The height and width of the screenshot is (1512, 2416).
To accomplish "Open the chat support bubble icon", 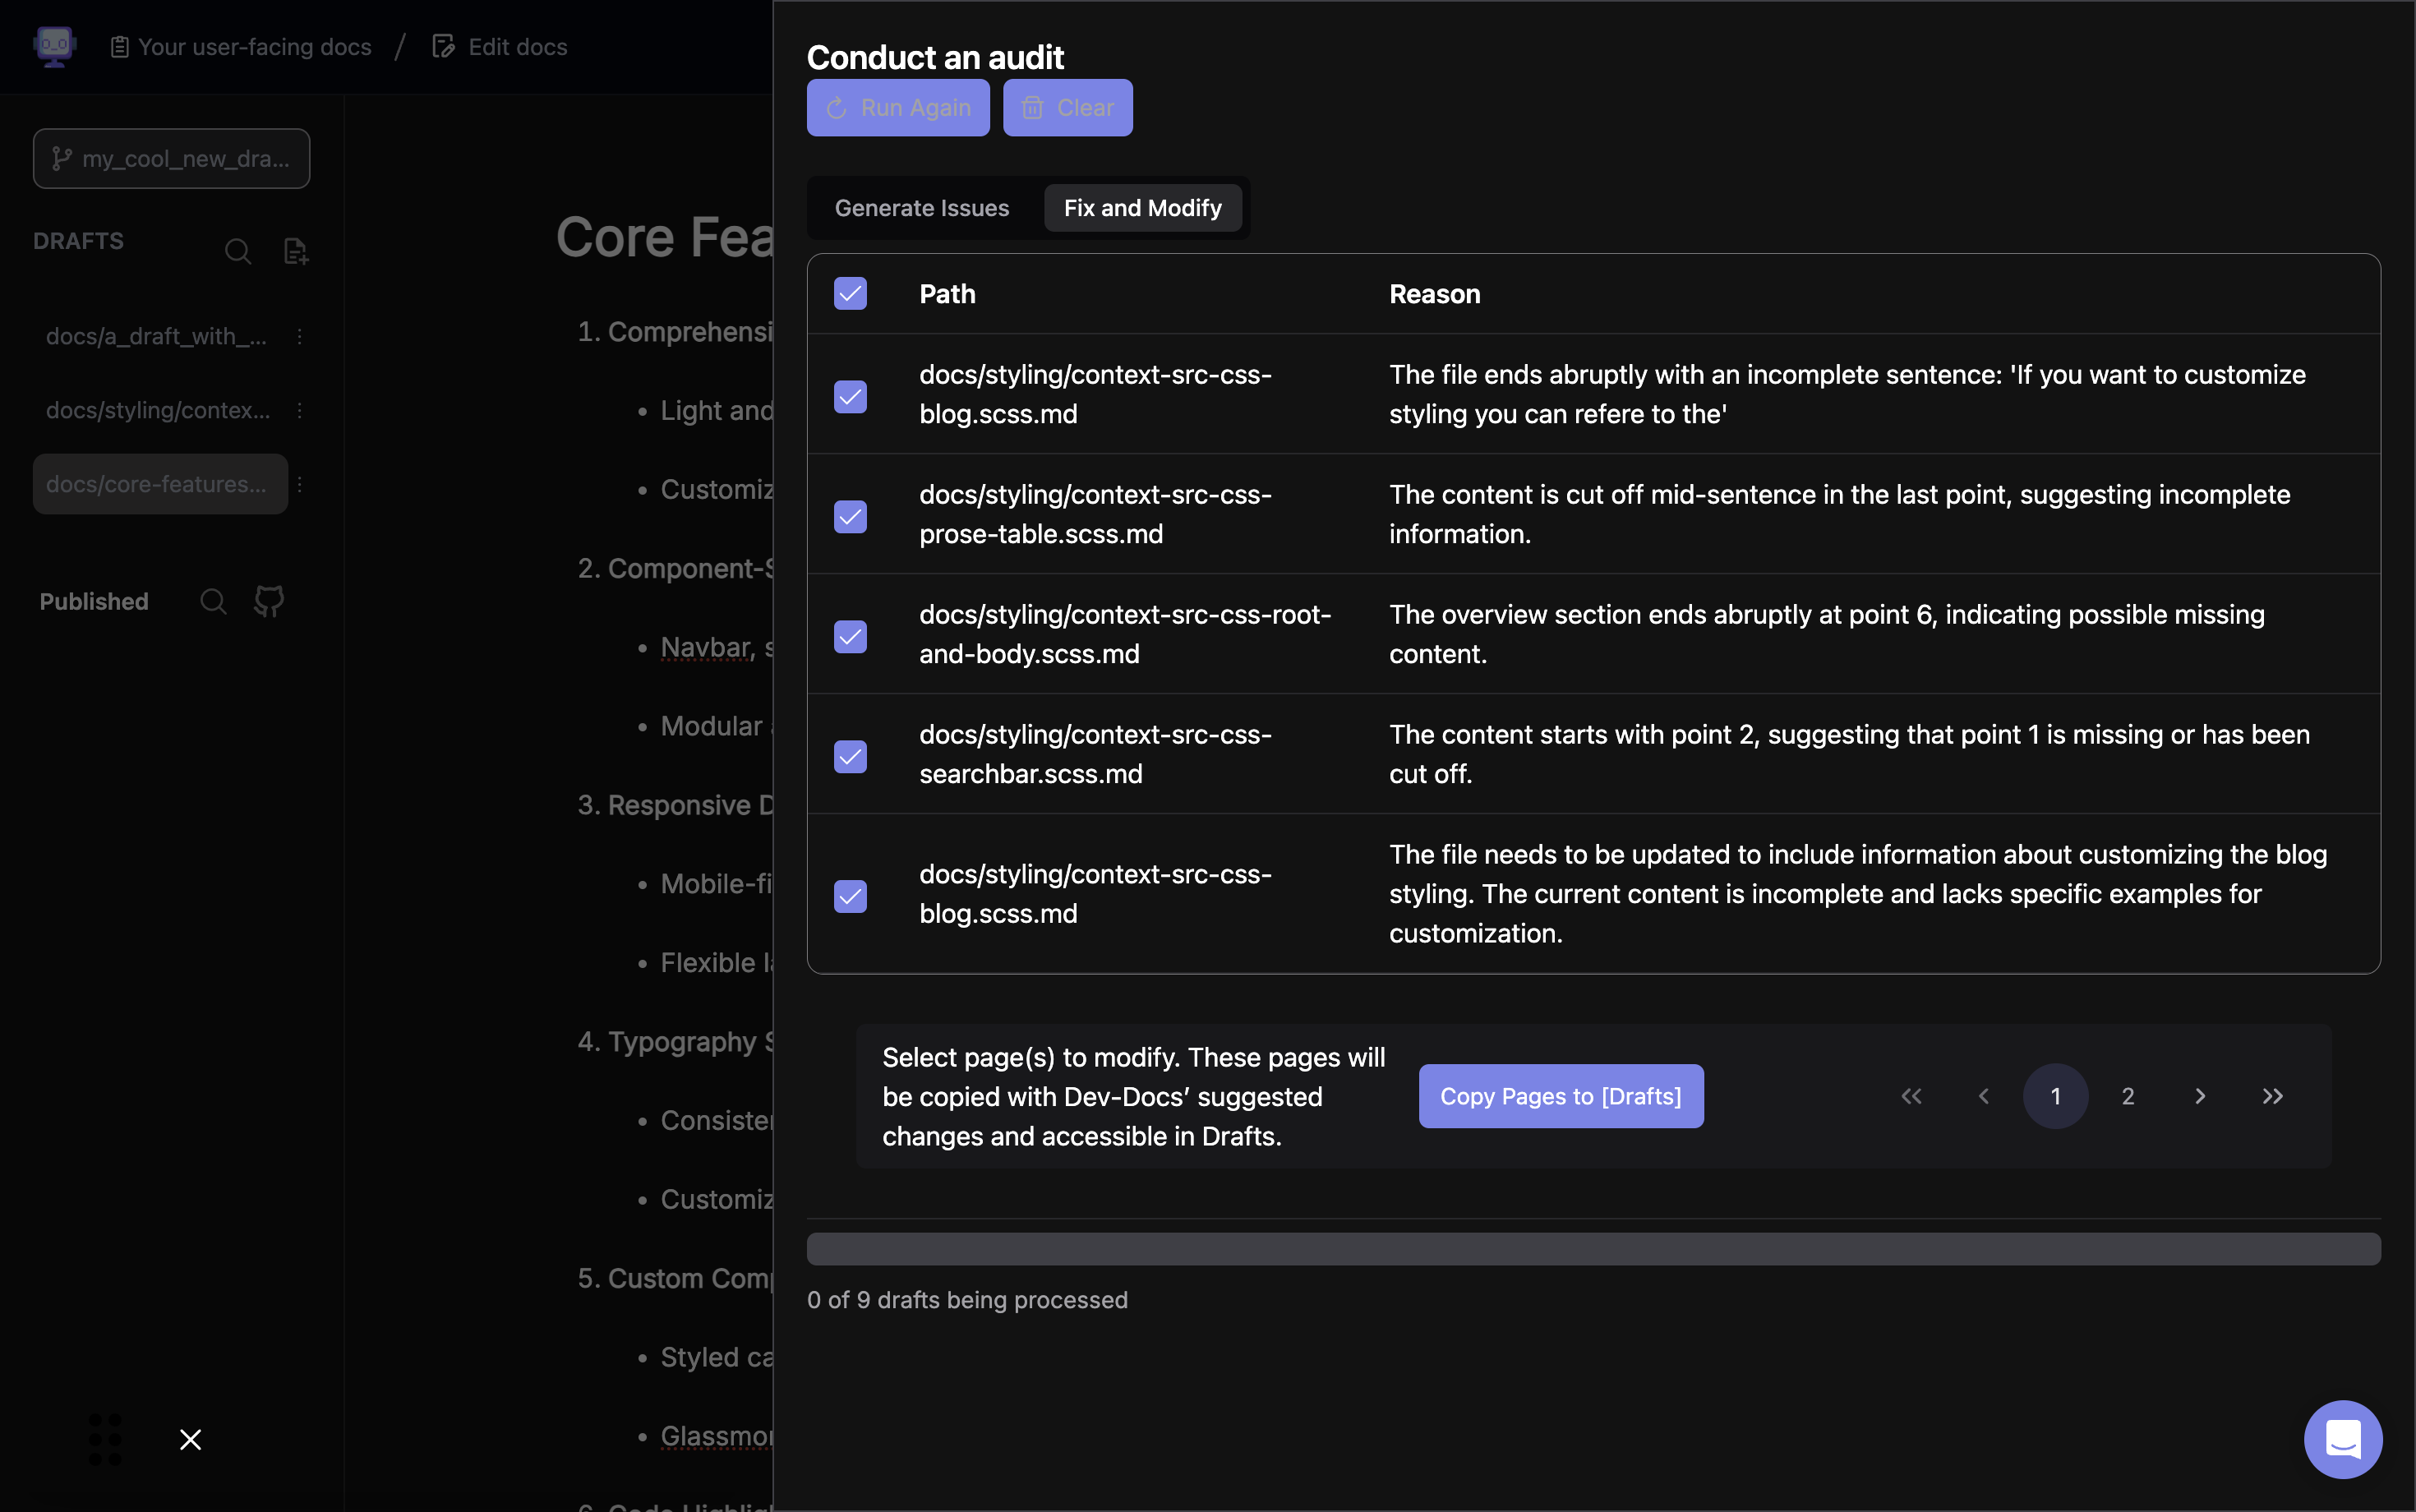I will [2342, 1439].
